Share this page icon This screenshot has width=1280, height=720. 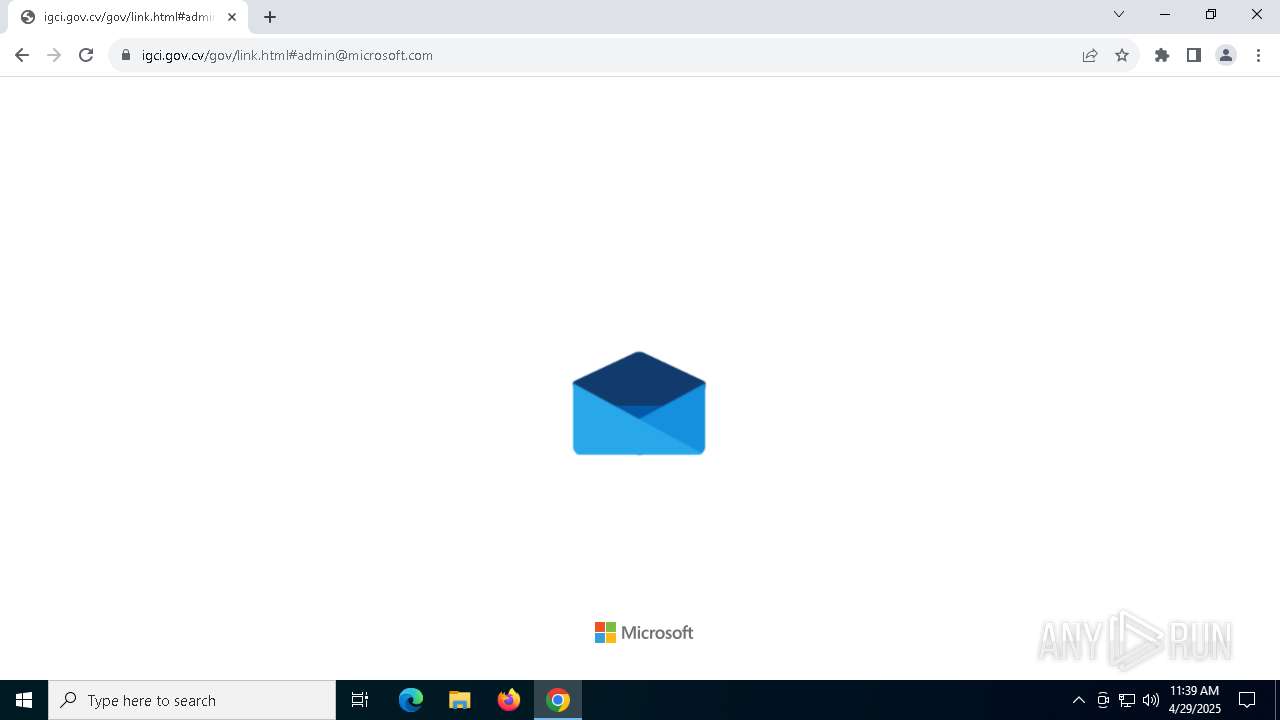[x=1090, y=56]
